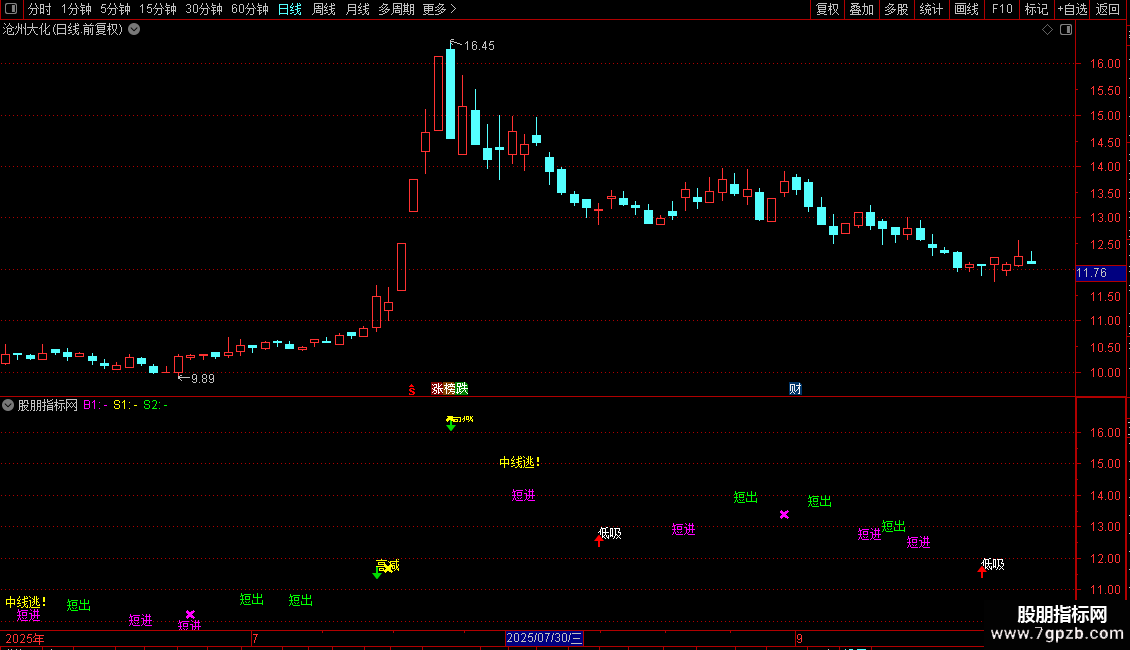
Task: Expand the 更多 periods menu
Action: click(x=439, y=9)
